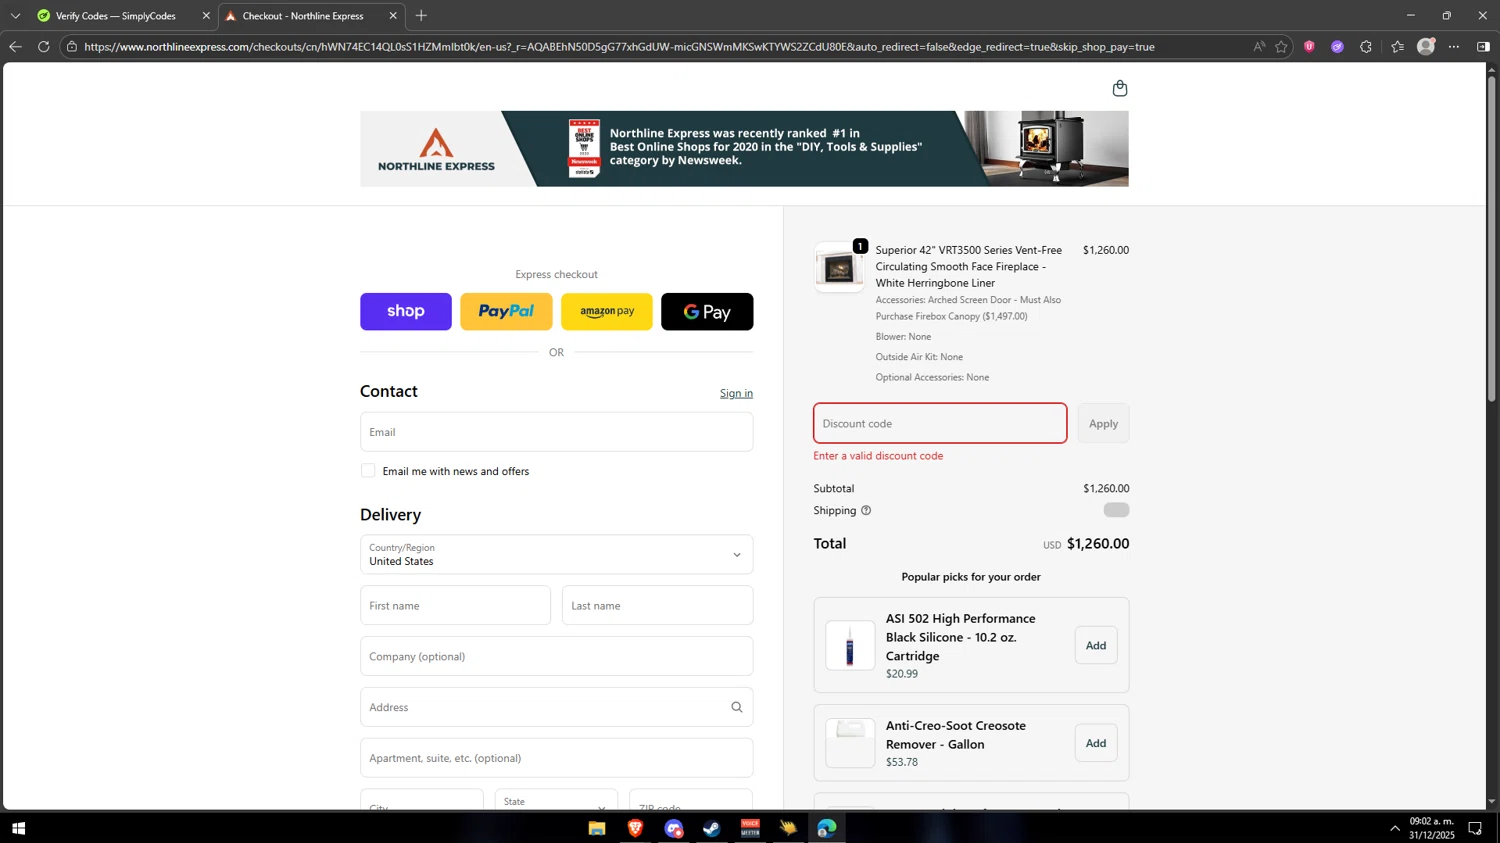The height and width of the screenshot is (843, 1500).
Task: Switch to Verify Codes — SimplyCodes tab
Action: click(x=116, y=16)
